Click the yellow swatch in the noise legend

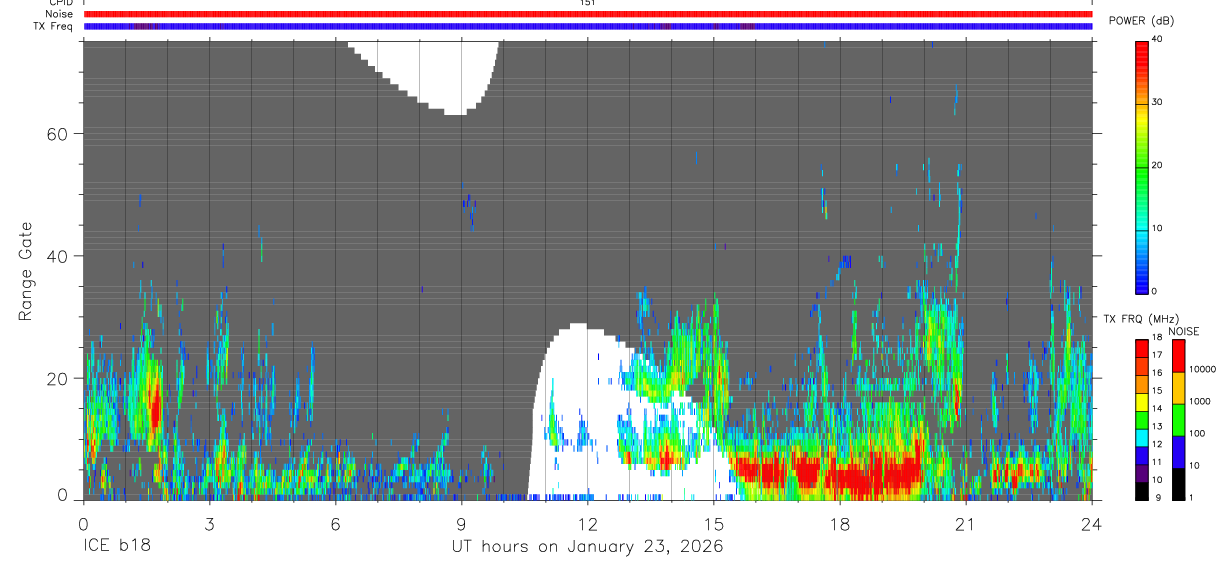(x=1179, y=388)
